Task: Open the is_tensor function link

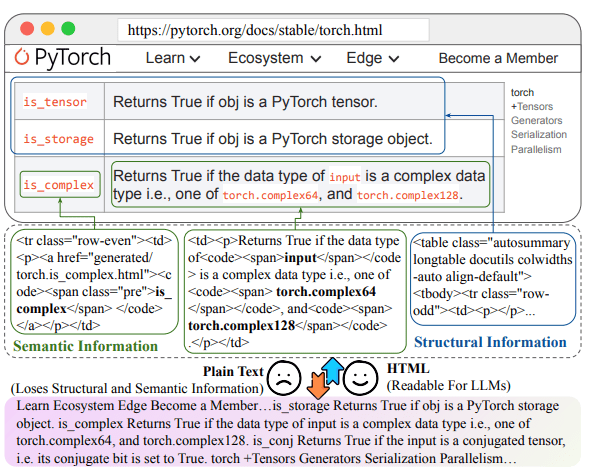Action: [x=54, y=102]
